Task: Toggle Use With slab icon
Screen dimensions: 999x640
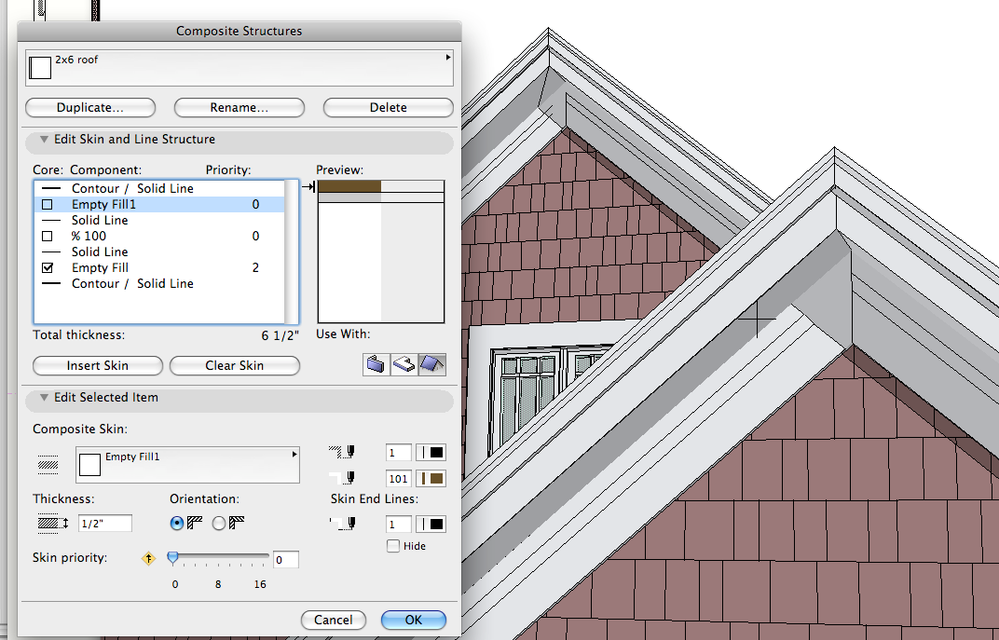Action: 404,365
